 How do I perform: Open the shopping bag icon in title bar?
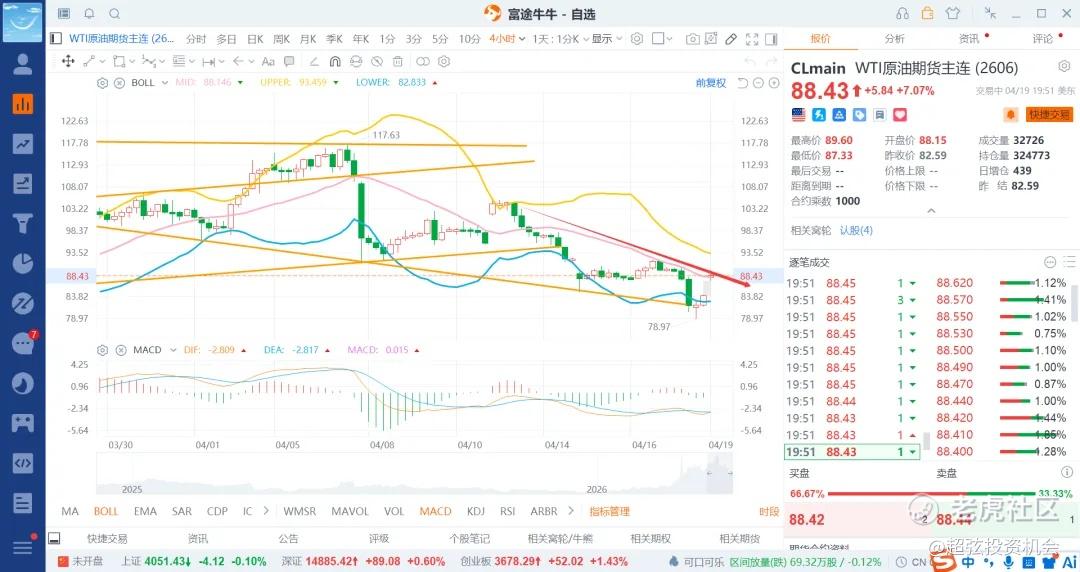click(928, 13)
